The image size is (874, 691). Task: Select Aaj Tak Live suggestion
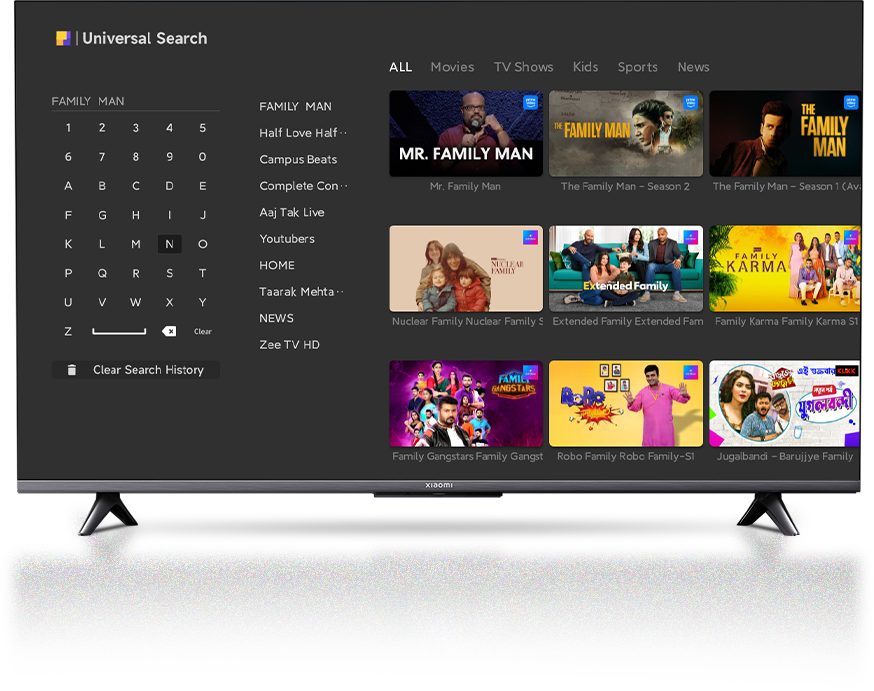point(292,212)
